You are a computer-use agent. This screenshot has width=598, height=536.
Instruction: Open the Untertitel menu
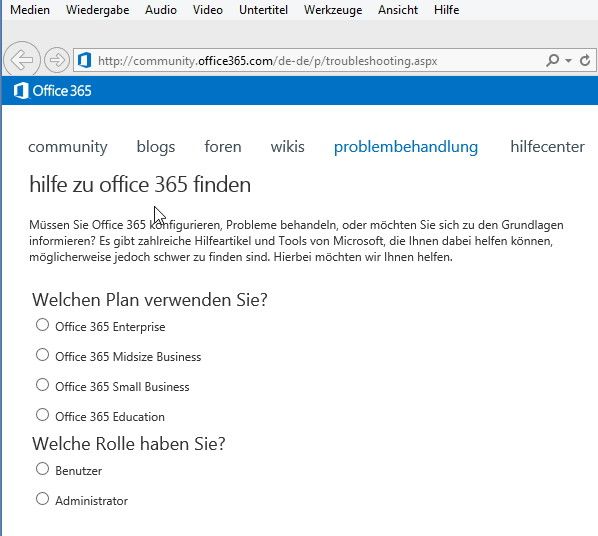tap(263, 10)
